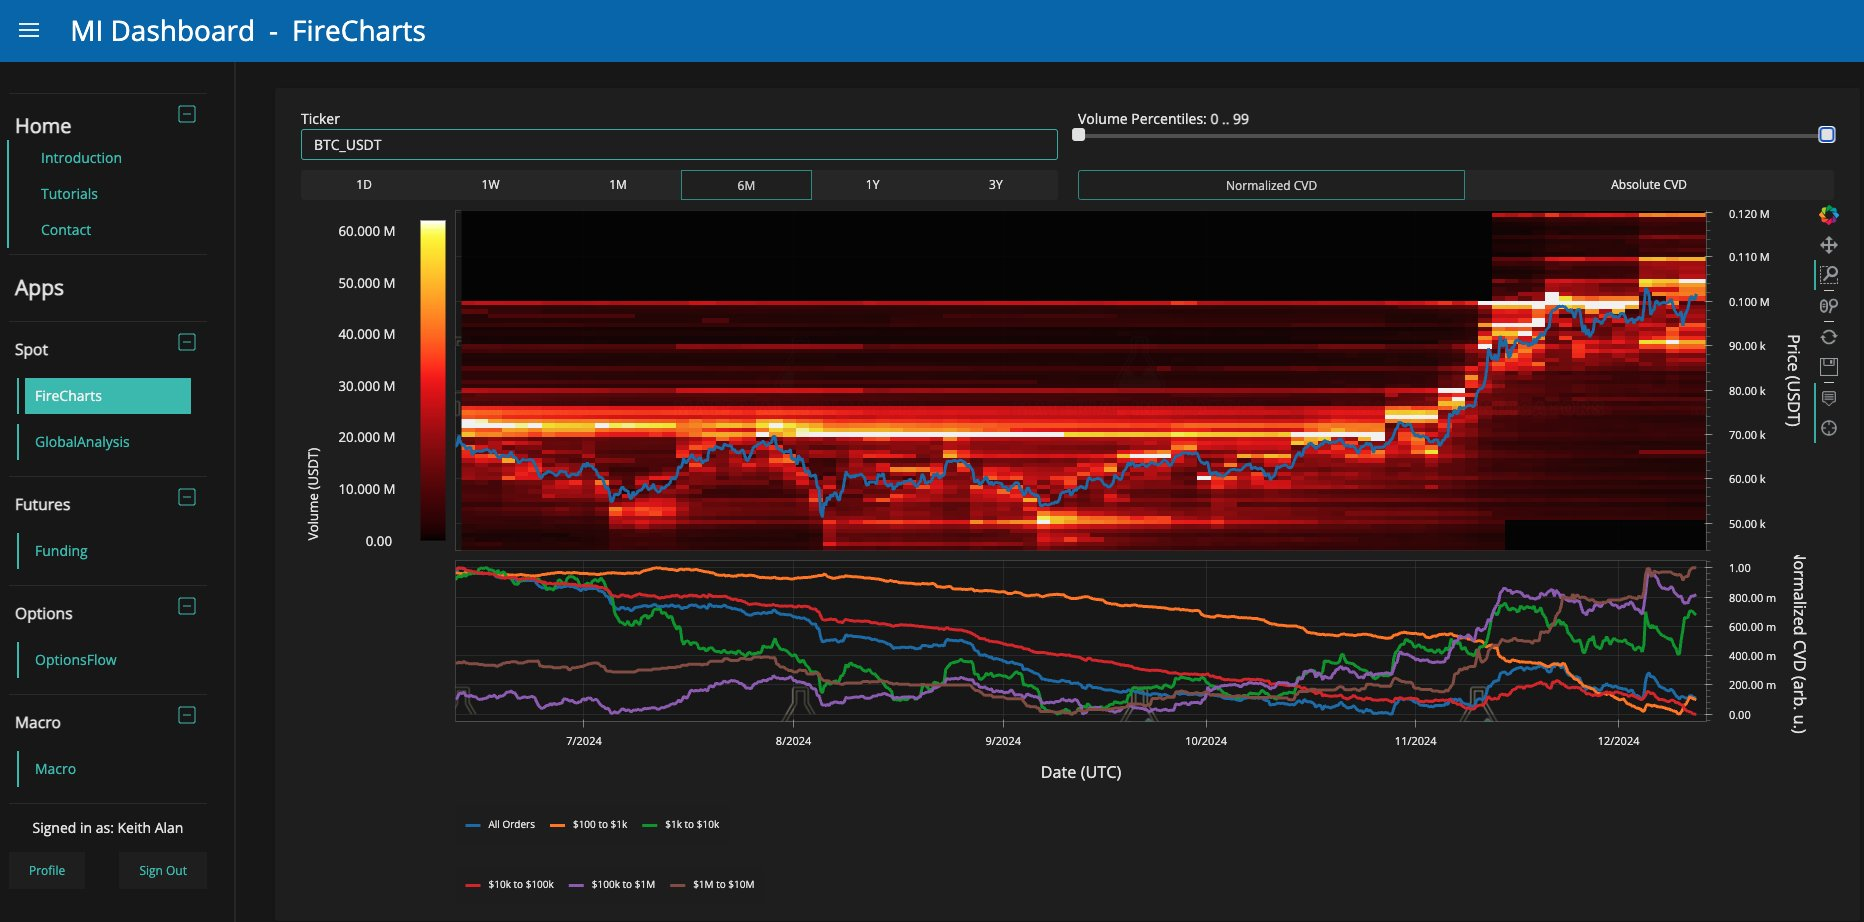The width and height of the screenshot is (1864, 922).
Task: Activate the Box Zoom tool
Action: point(1829,275)
